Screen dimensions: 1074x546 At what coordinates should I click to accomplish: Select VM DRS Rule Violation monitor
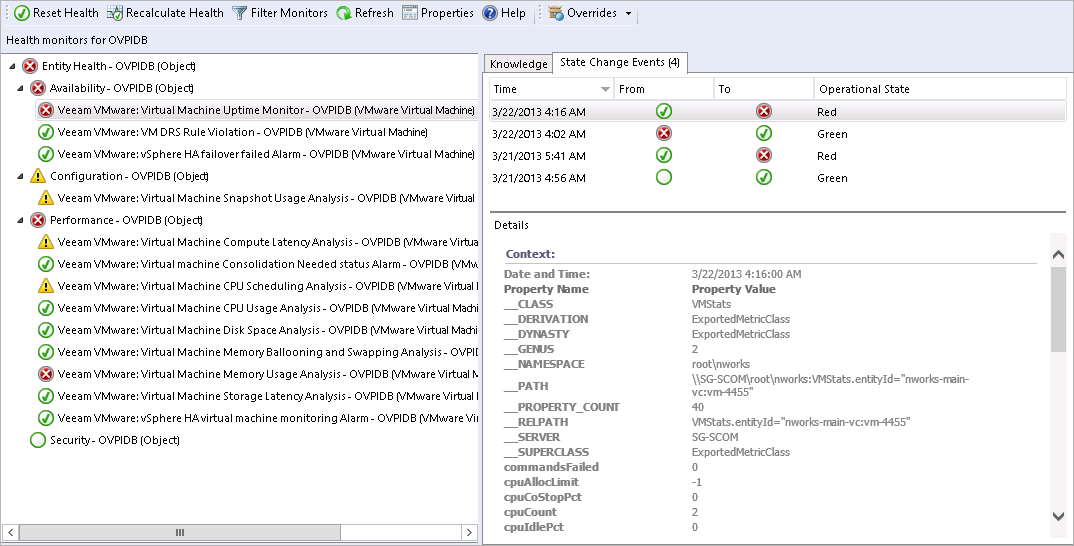point(242,132)
